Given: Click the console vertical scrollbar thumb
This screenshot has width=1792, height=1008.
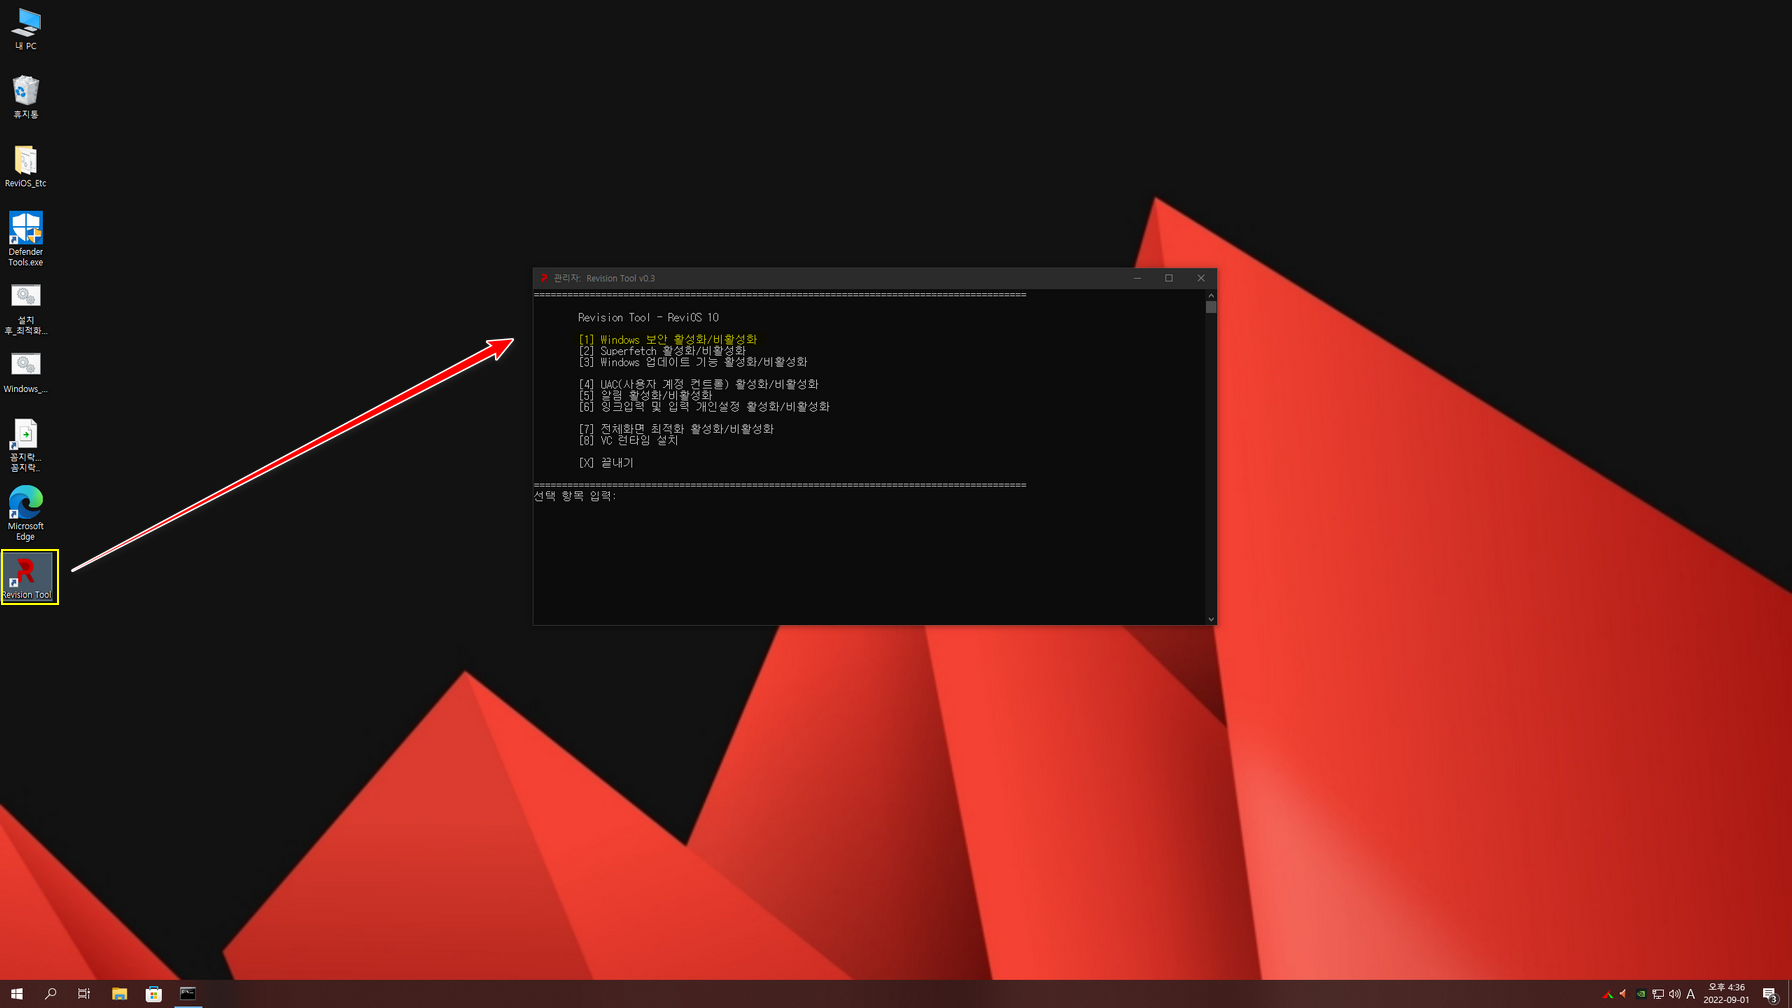Looking at the screenshot, I should click(x=1211, y=307).
